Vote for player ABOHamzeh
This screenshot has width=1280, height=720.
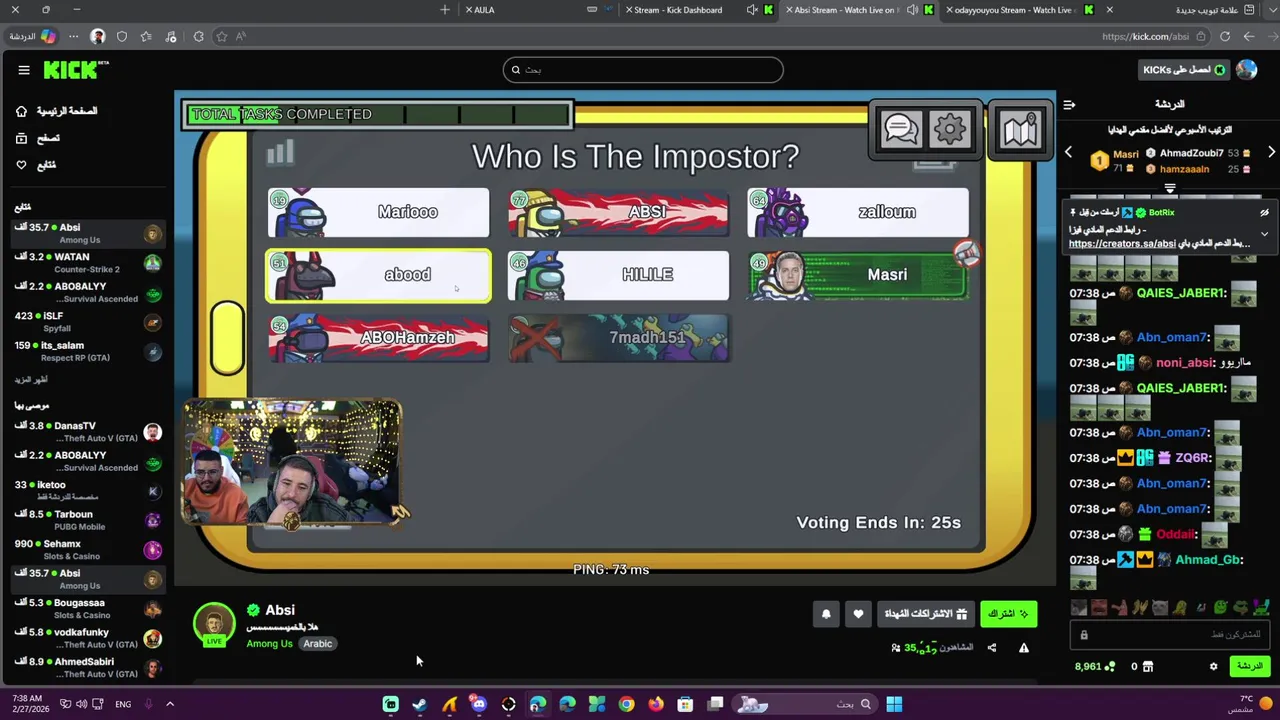click(379, 338)
